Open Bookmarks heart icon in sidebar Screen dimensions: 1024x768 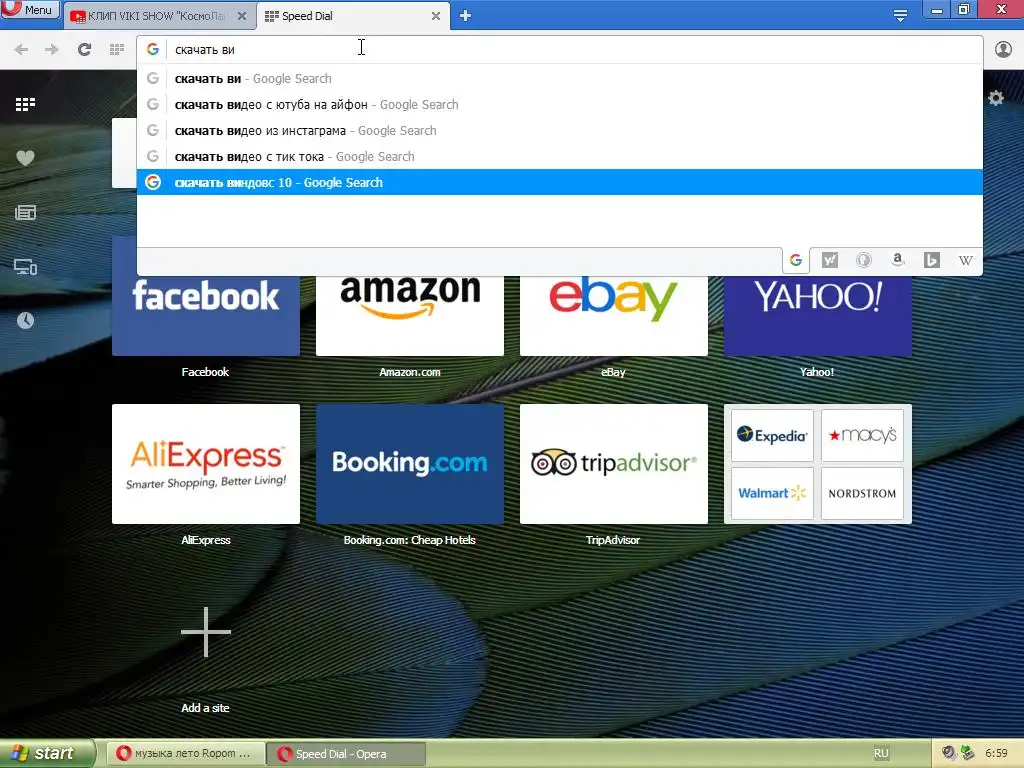pos(25,158)
